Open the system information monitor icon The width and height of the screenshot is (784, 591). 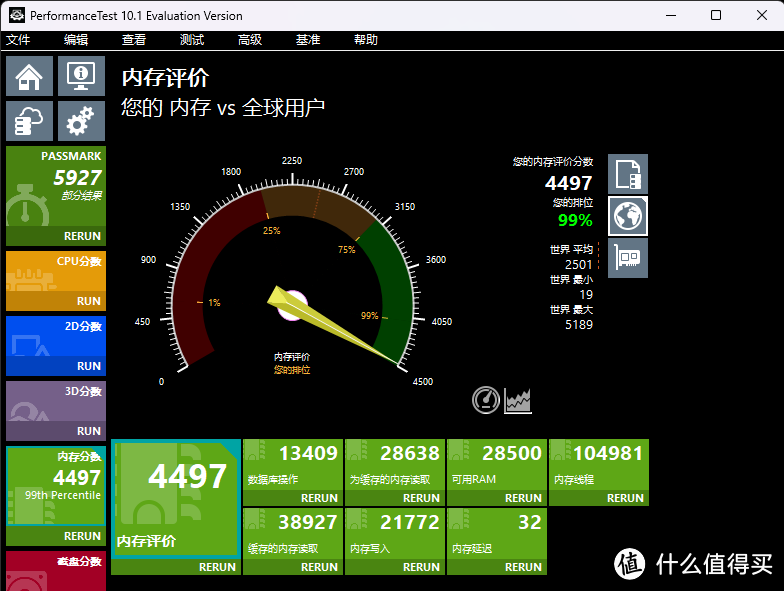coord(82,76)
